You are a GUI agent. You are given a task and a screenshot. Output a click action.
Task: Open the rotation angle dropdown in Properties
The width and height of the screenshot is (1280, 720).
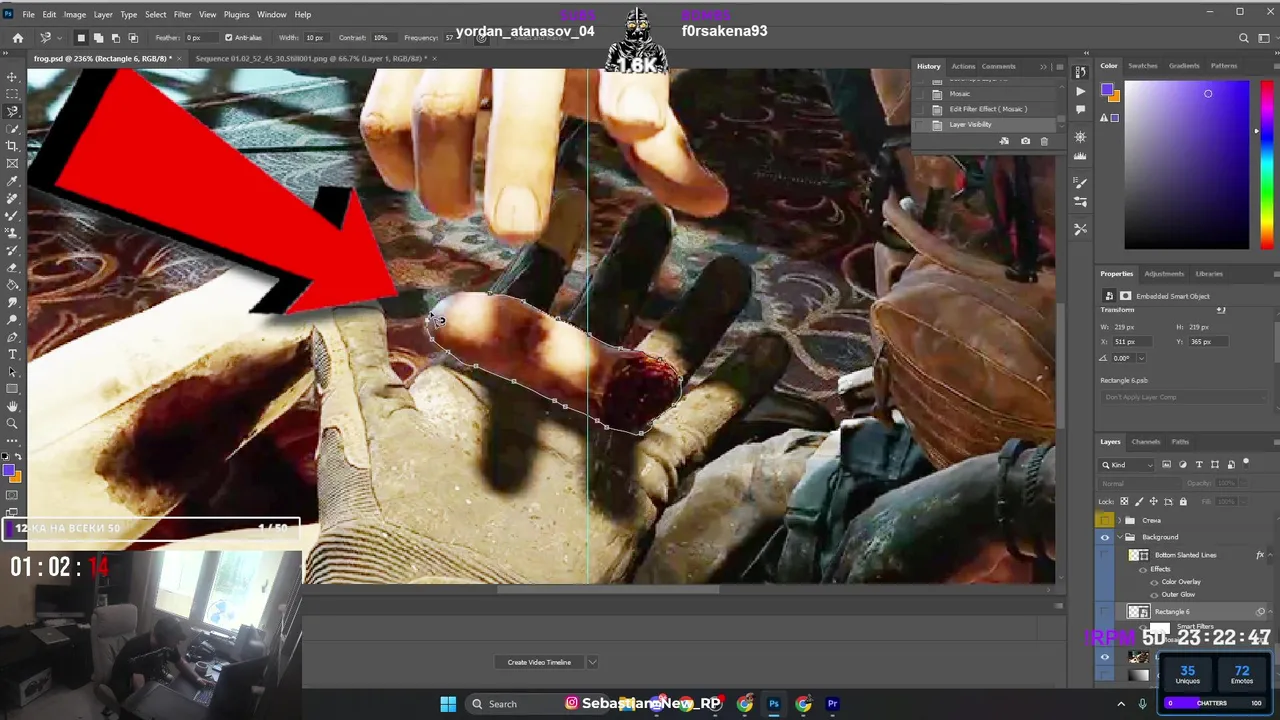pos(1141,358)
